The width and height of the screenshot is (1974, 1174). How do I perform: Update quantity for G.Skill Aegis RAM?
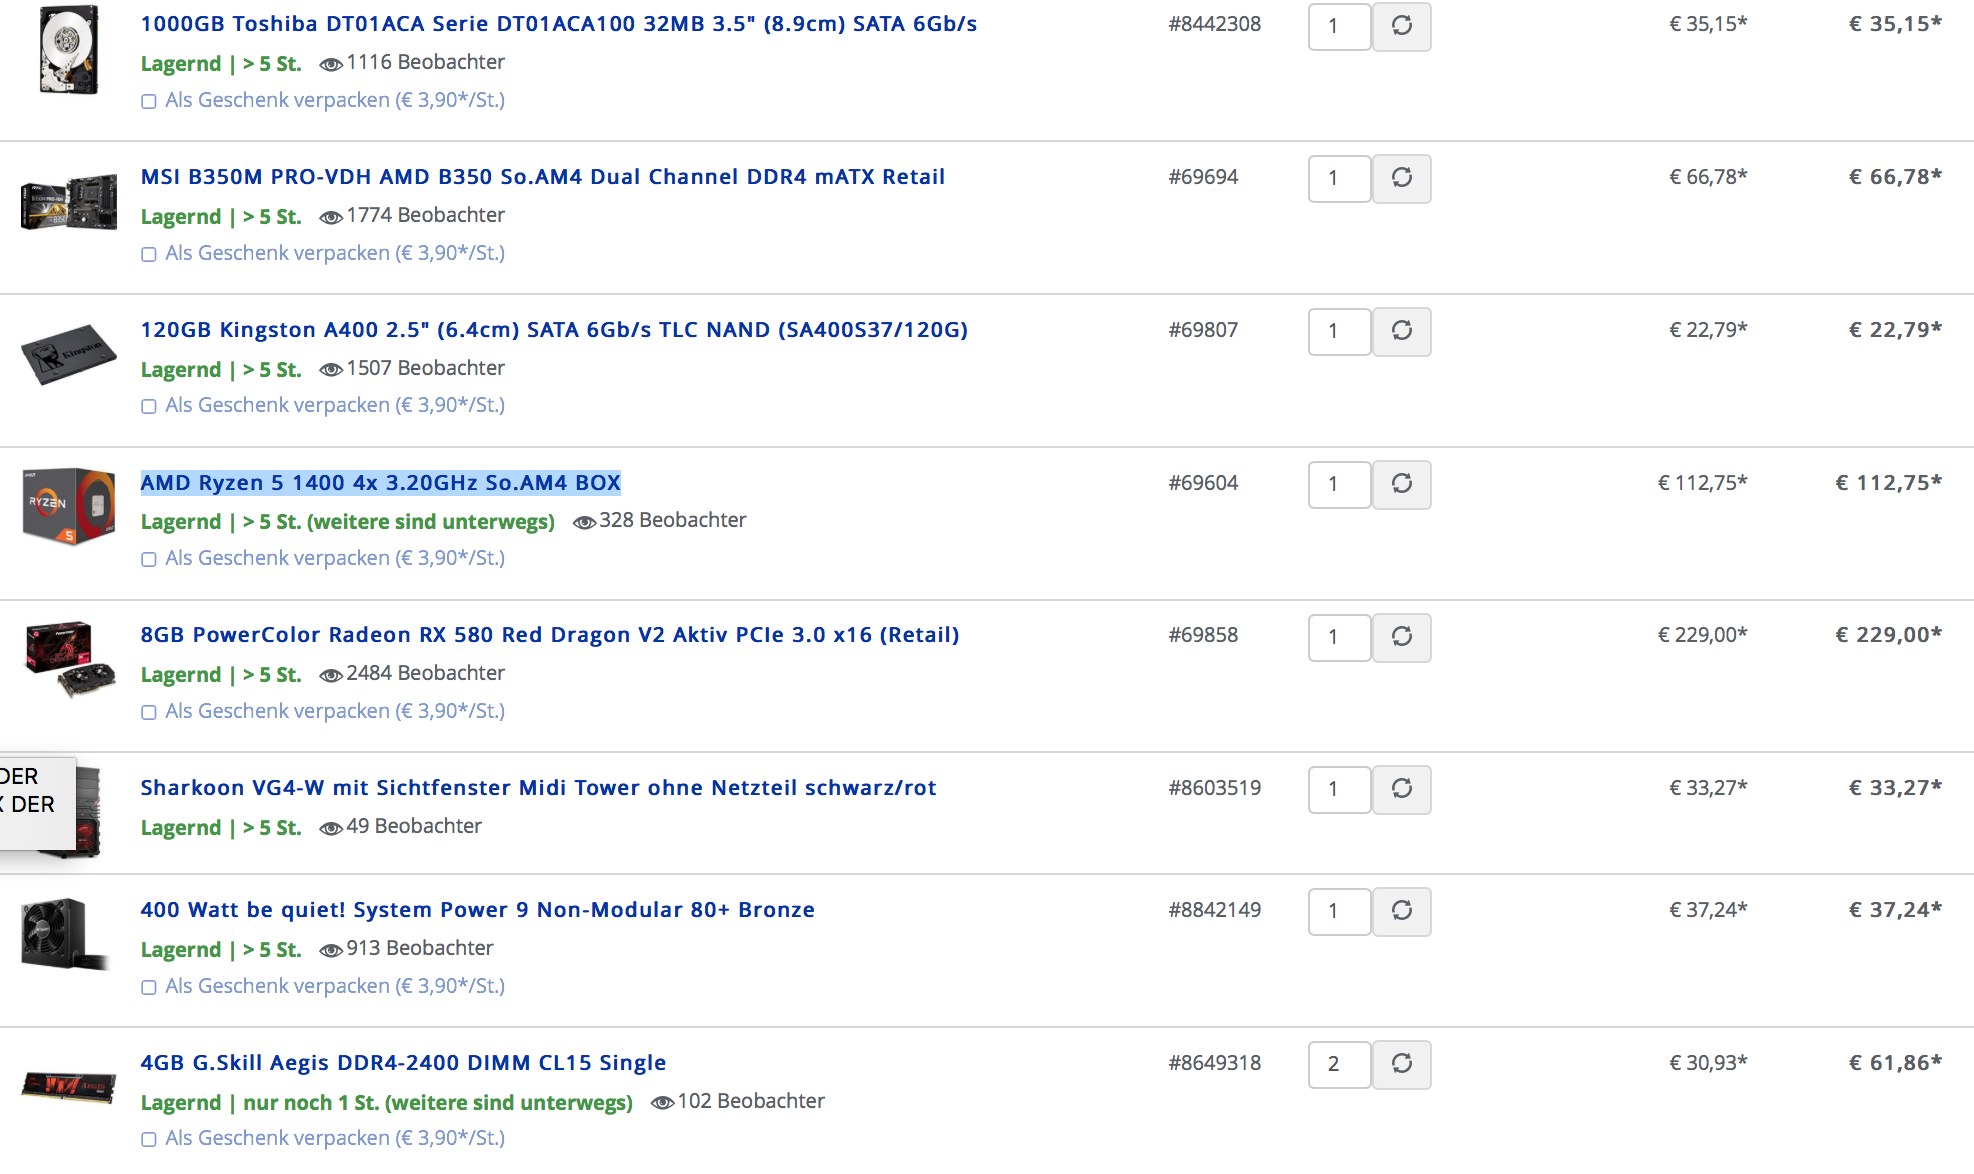click(1401, 1064)
